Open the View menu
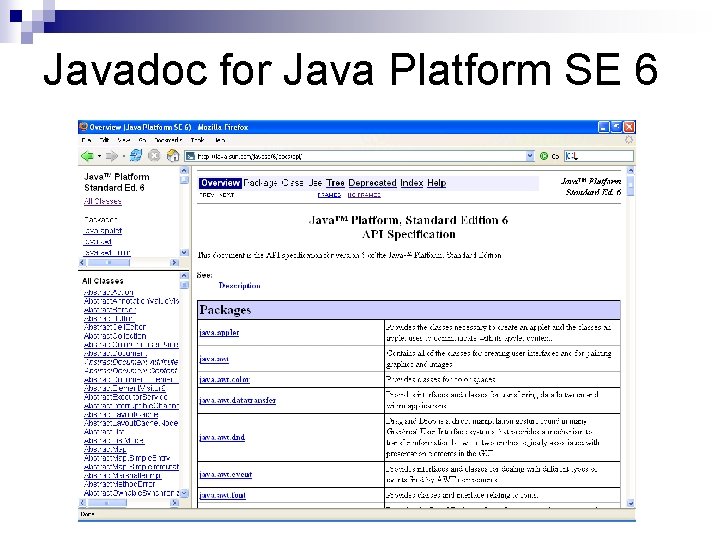The height and width of the screenshot is (540, 720). point(124,140)
